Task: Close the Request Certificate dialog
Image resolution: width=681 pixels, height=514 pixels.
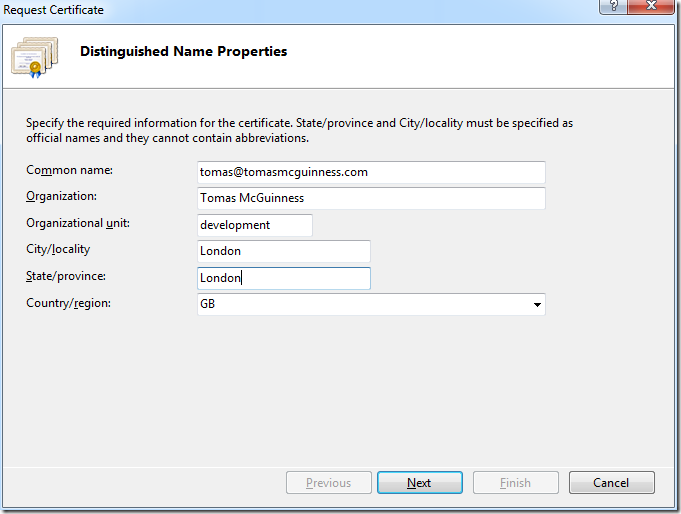Action: 651,6
